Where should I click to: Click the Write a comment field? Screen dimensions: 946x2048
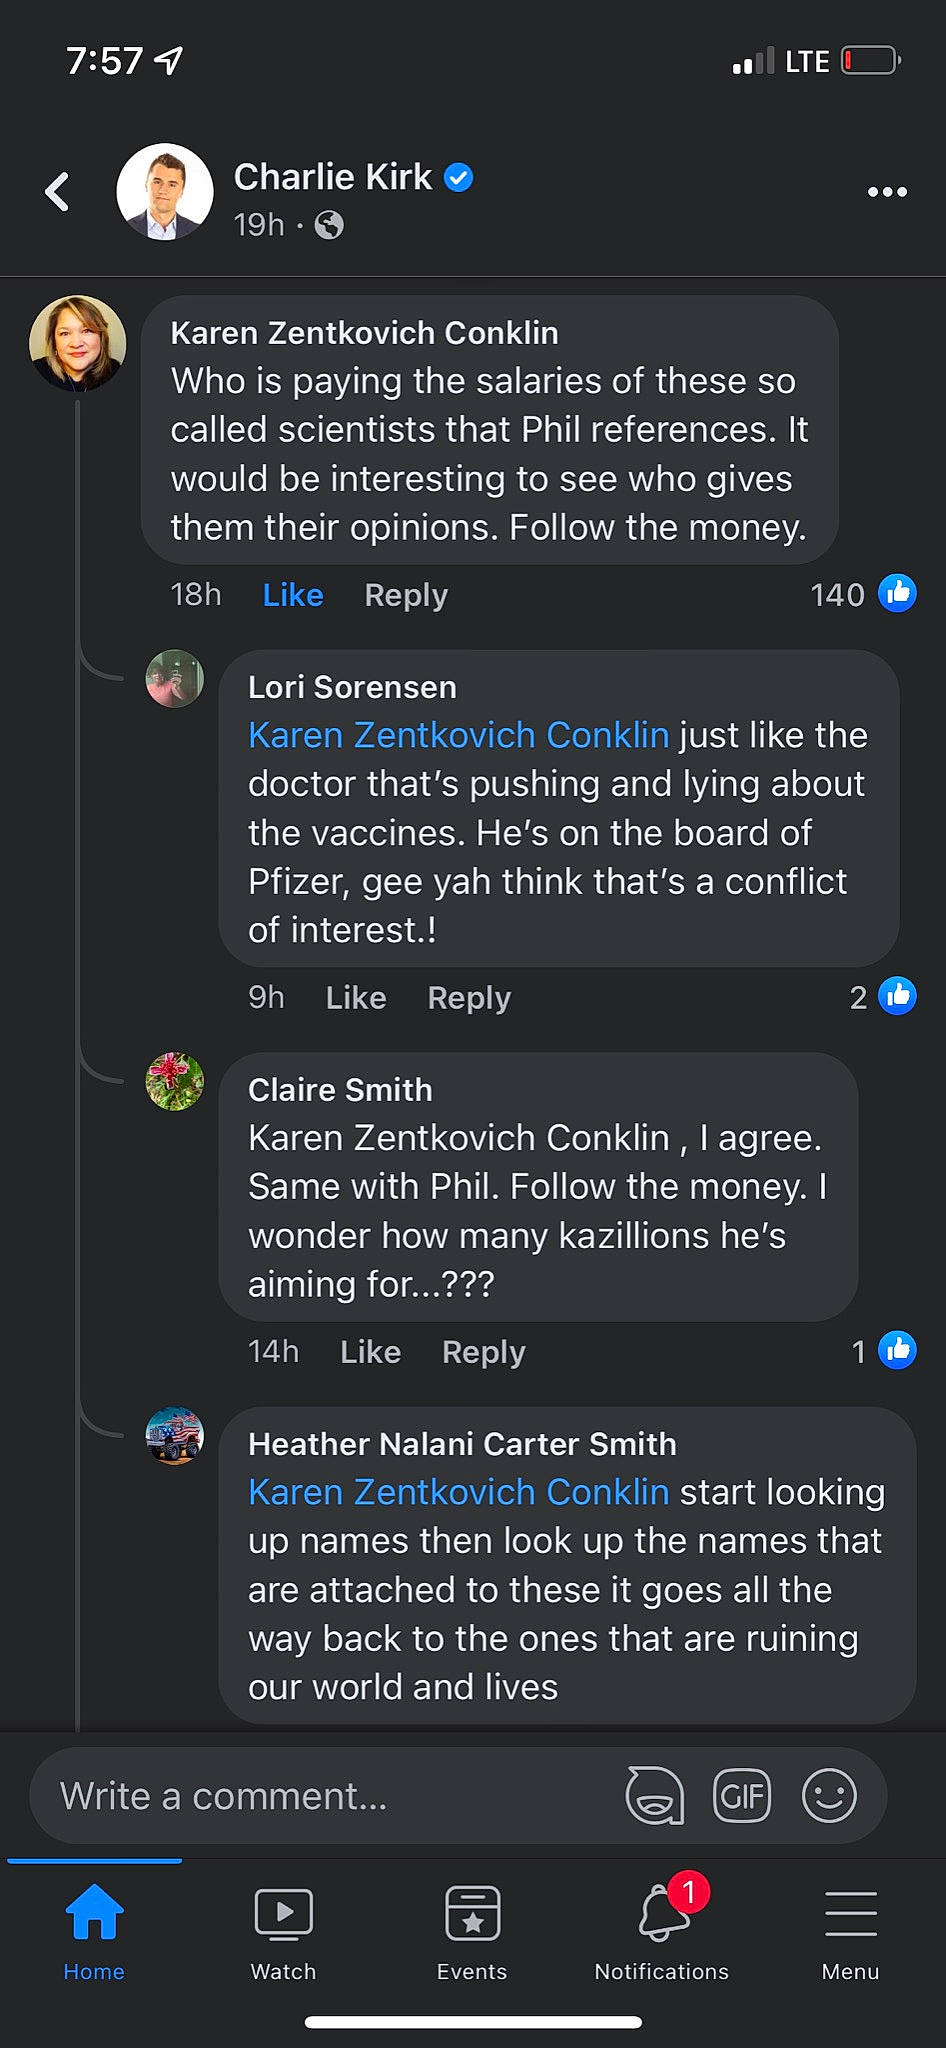pyautogui.click(x=320, y=1796)
